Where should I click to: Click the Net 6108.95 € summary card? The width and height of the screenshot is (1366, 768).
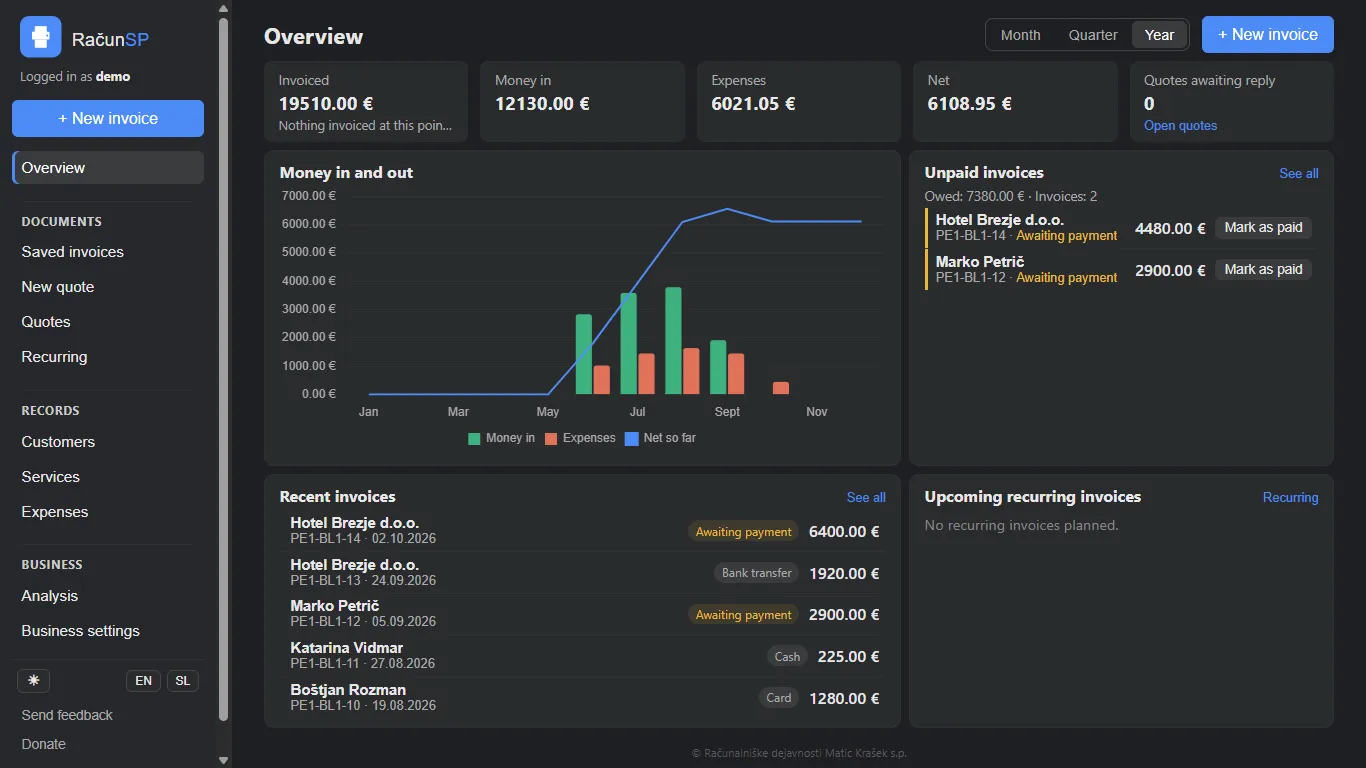coord(1015,102)
